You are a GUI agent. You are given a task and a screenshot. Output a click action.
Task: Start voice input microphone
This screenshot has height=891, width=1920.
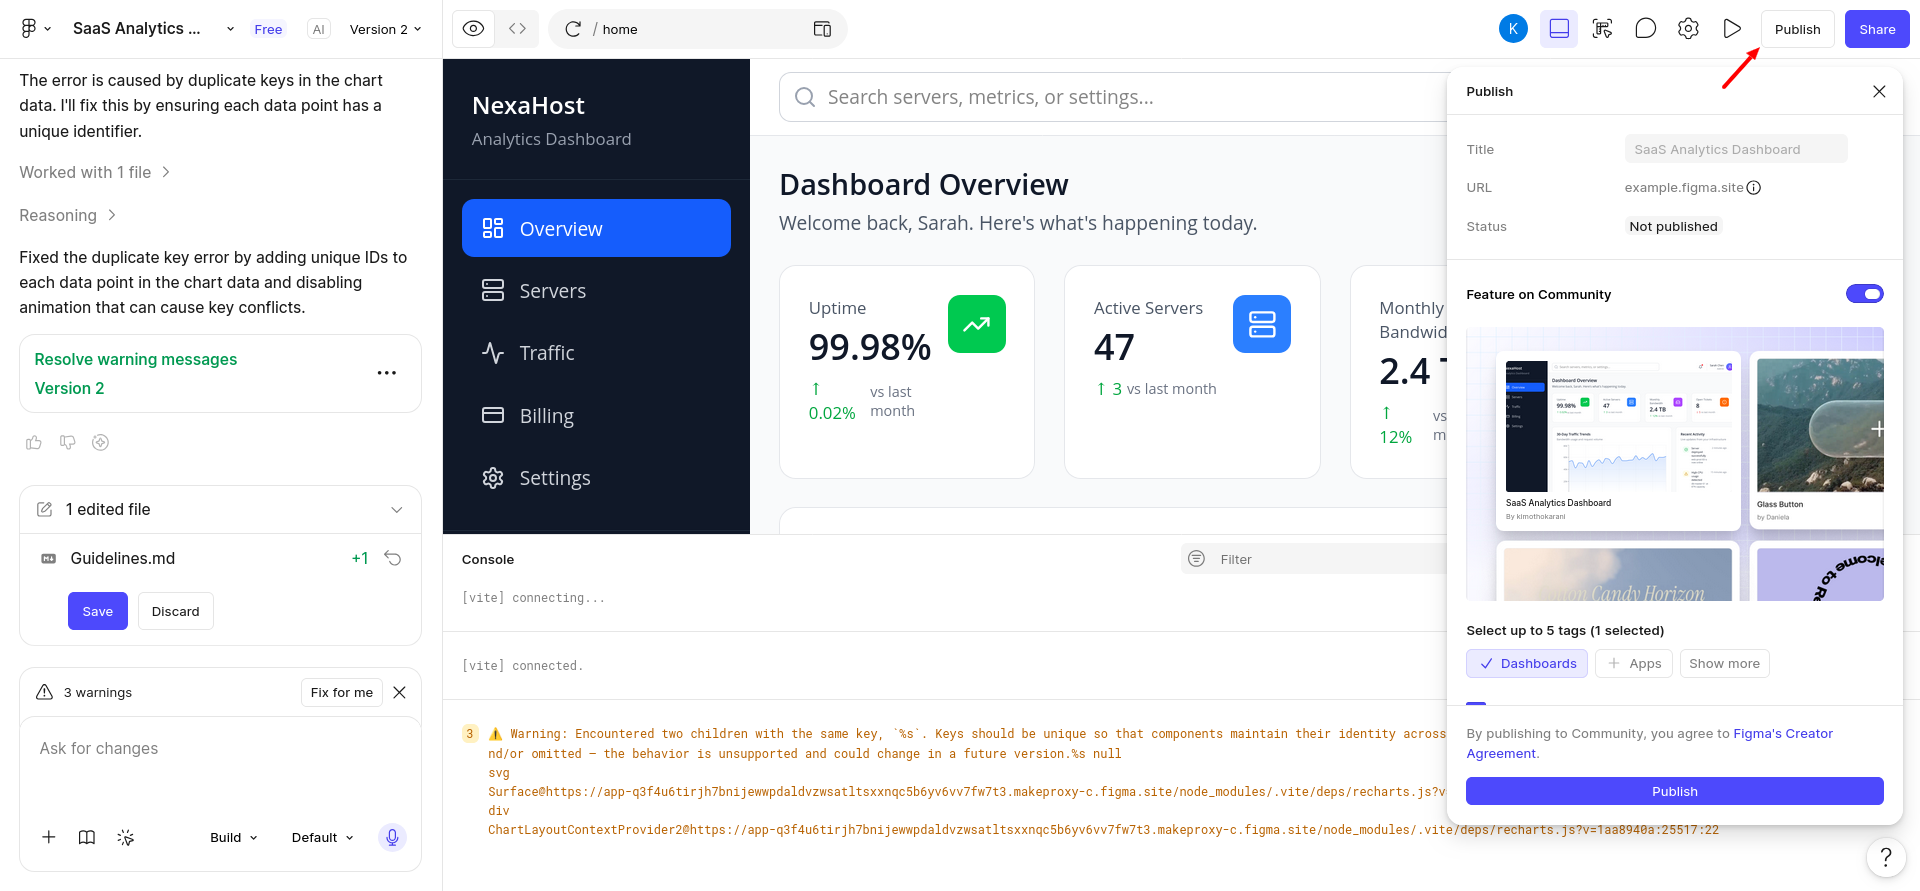point(392,837)
